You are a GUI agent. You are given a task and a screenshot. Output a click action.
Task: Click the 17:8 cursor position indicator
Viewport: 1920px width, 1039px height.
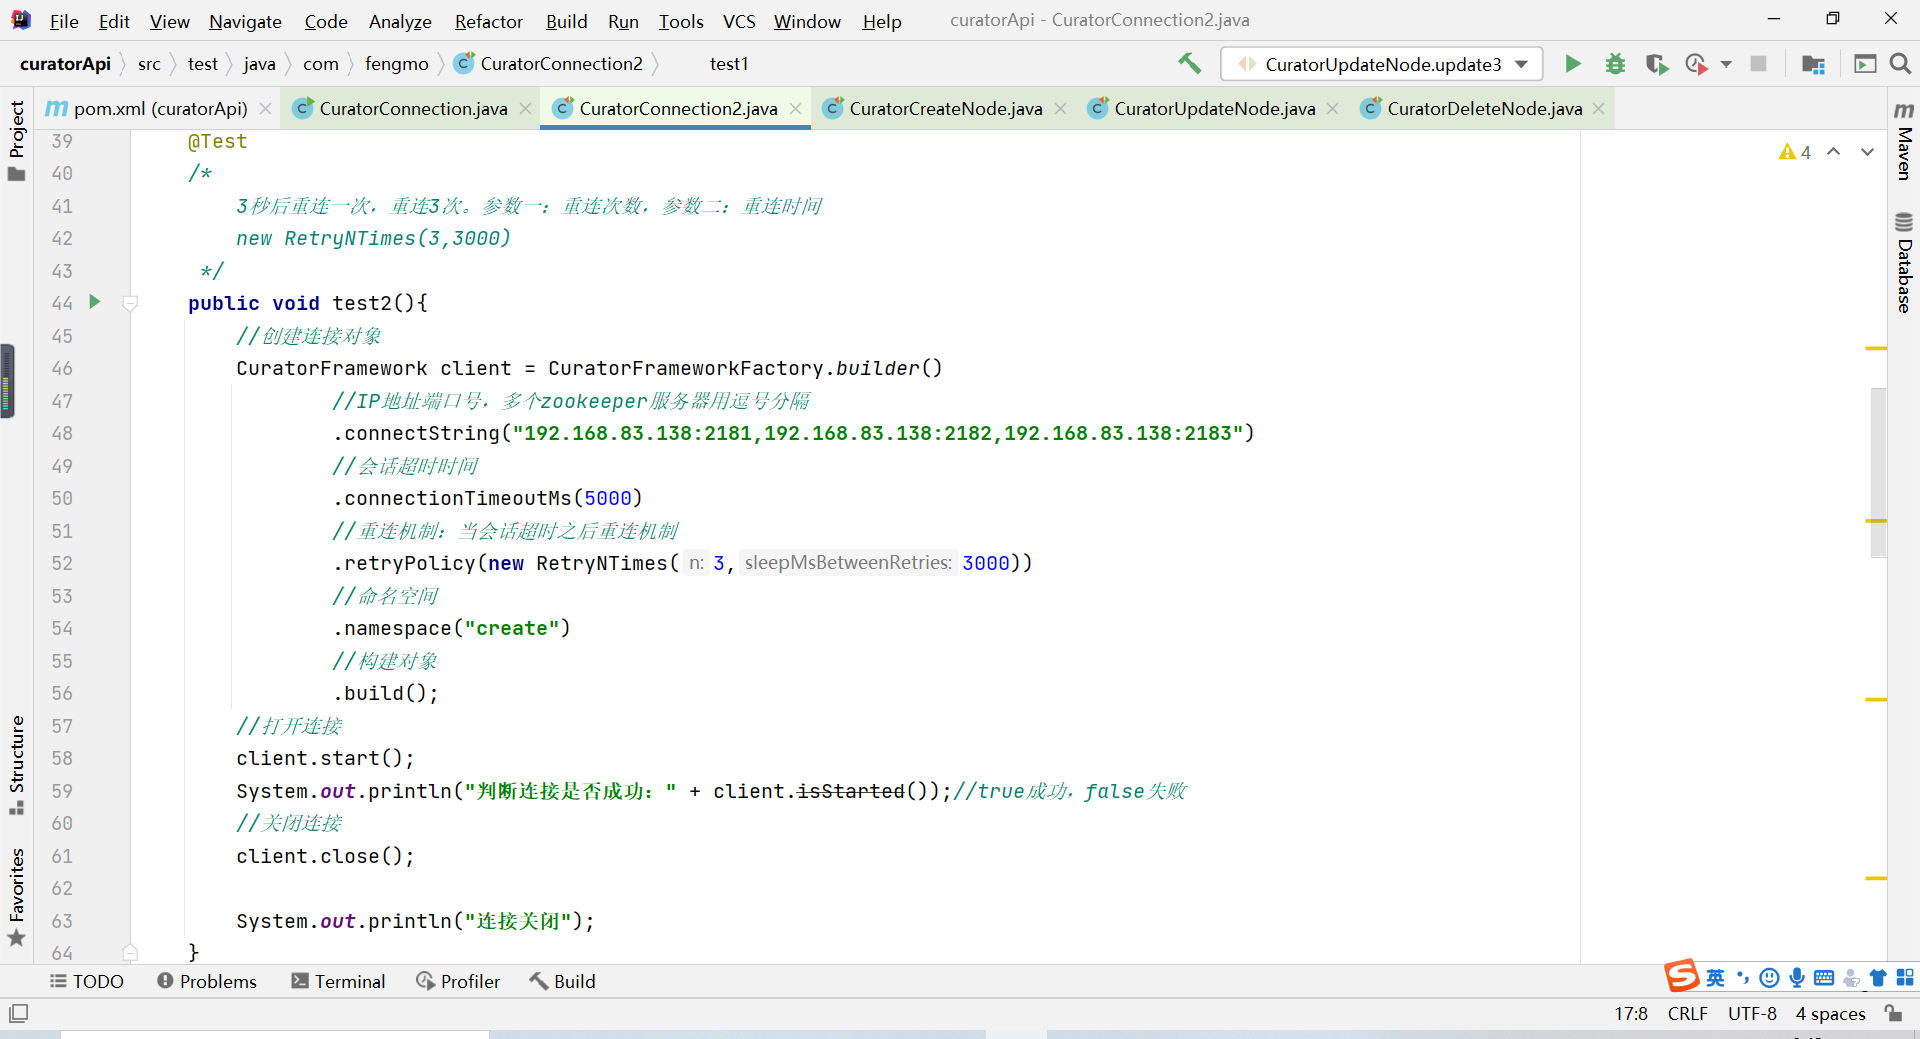tap(1631, 1013)
